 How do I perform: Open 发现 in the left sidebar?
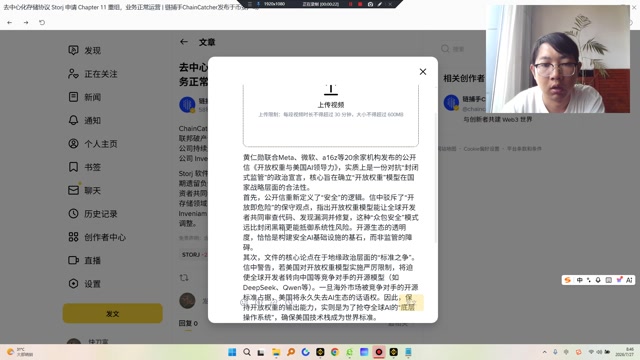click(84, 50)
